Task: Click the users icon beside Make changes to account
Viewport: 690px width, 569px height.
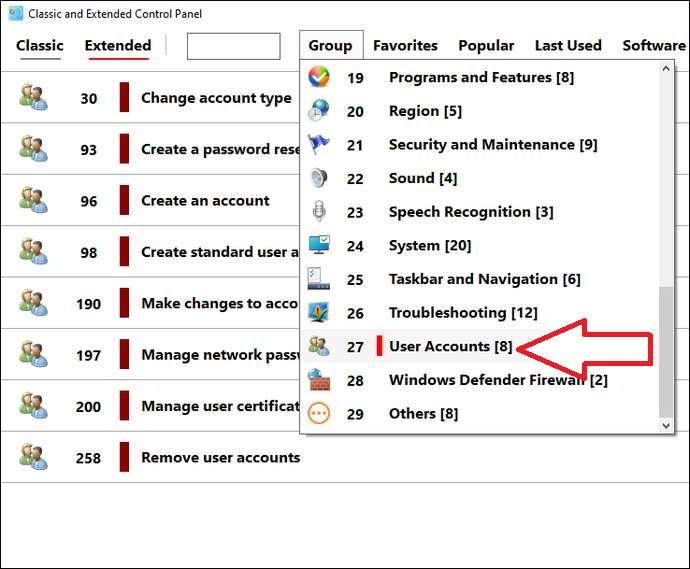Action: tap(33, 303)
